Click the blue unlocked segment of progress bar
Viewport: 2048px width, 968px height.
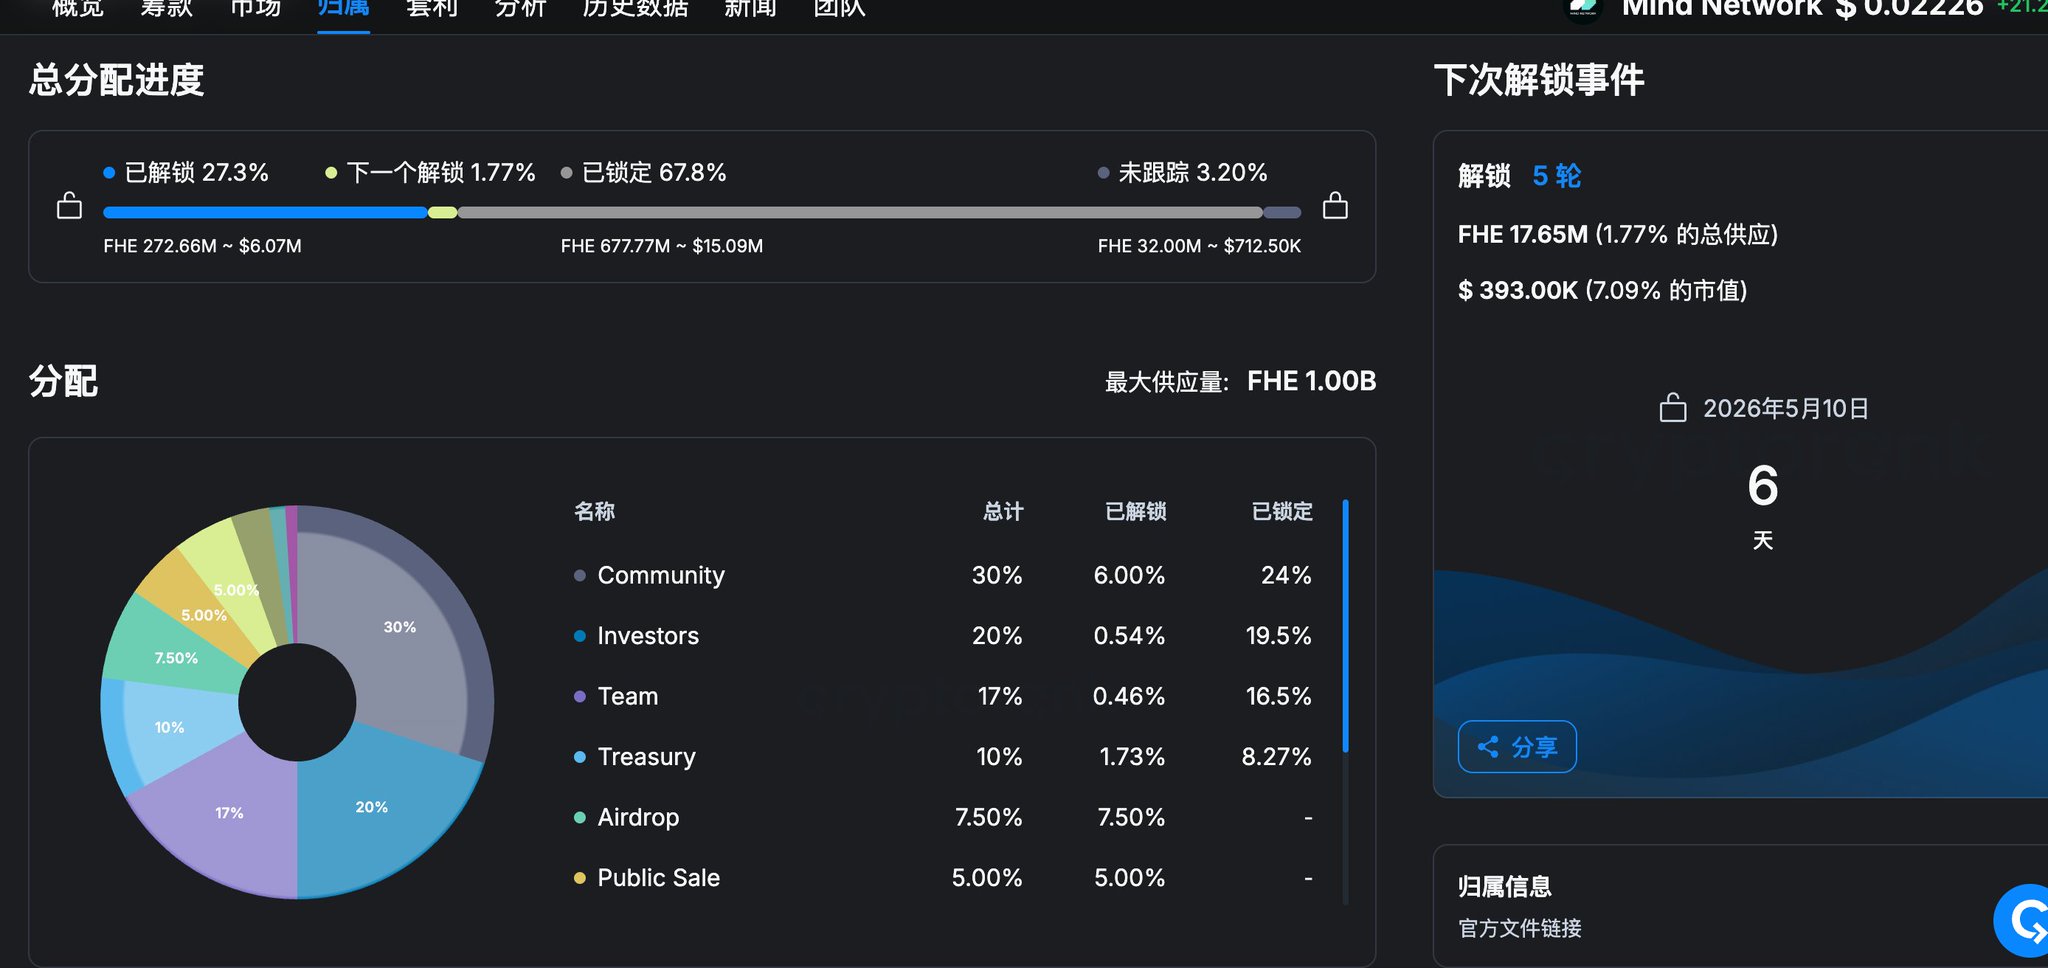click(x=265, y=212)
